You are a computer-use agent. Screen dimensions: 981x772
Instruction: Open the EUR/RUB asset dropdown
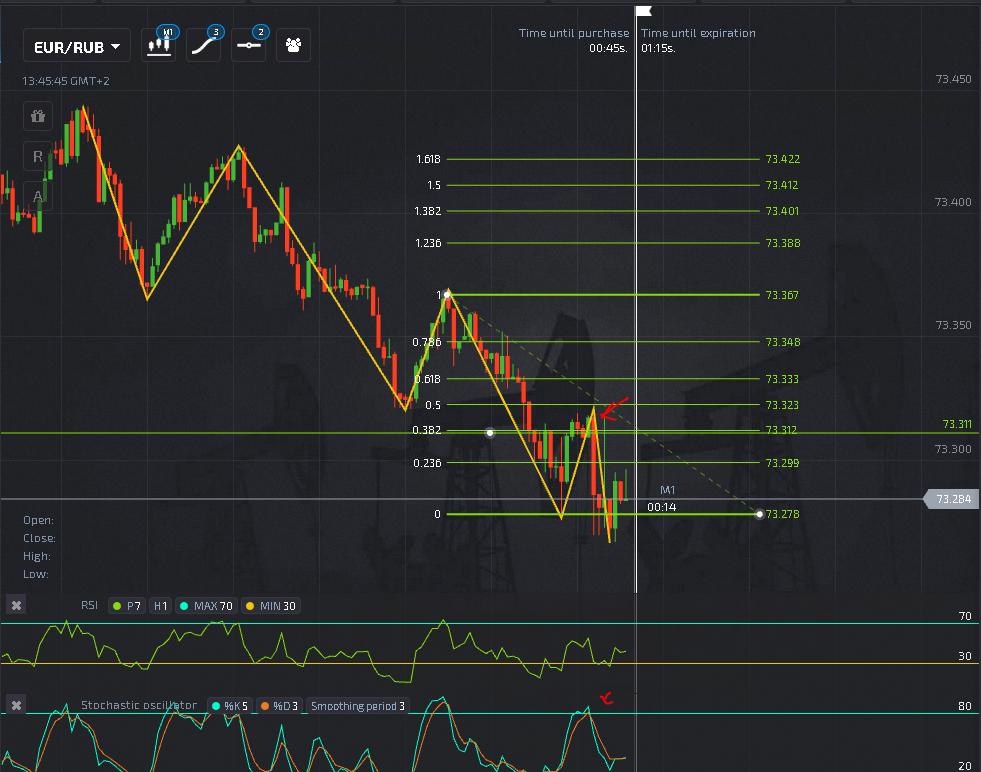click(77, 47)
